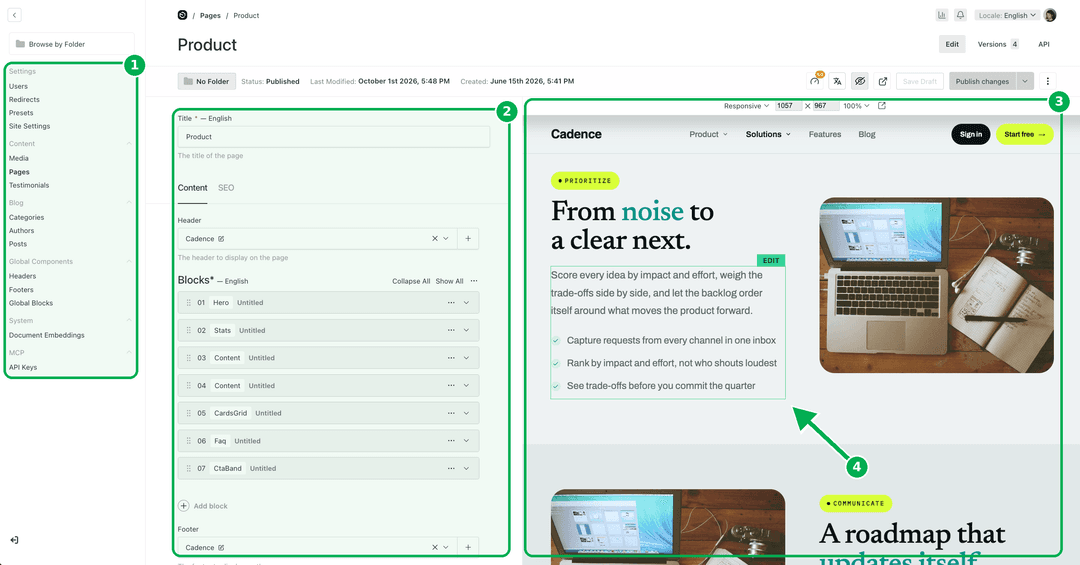1080x565 pixels.
Task: Click Collapse All blocks
Action: [x=411, y=281]
